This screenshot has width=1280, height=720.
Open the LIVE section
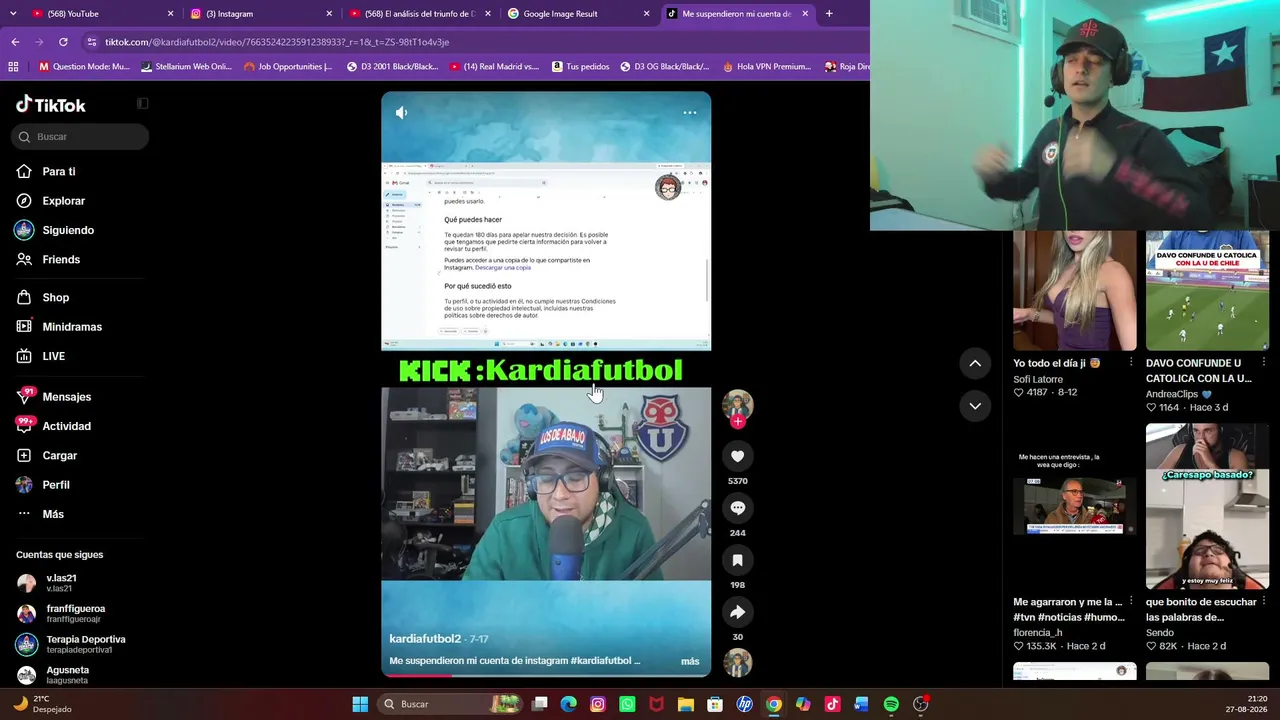[41, 356]
